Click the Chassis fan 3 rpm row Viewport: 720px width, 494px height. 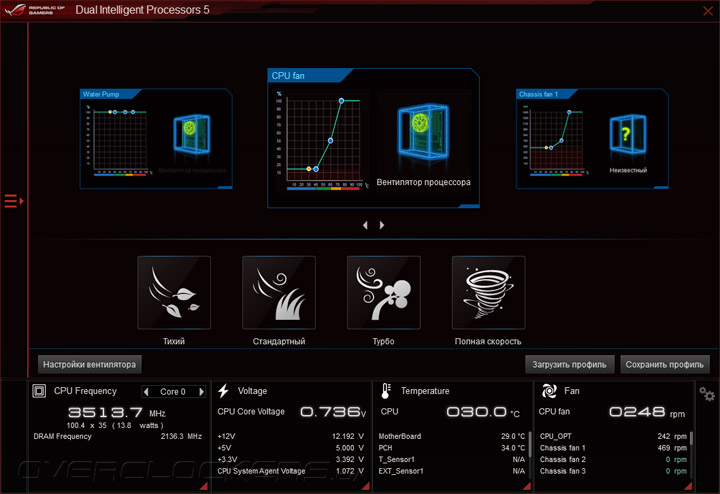click(613, 471)
